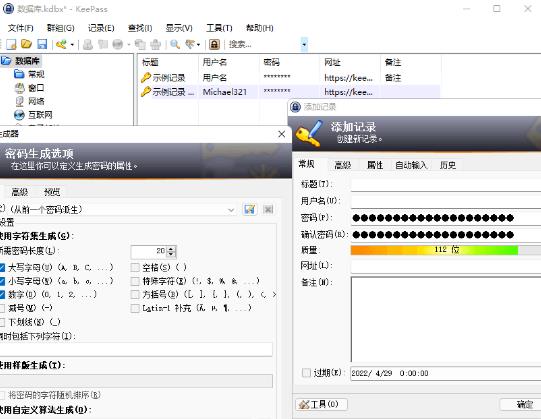Select the 互联网 globe group icon
Image resolution: width=541 pixels, height=419 pixels.
tap(19, 115)
